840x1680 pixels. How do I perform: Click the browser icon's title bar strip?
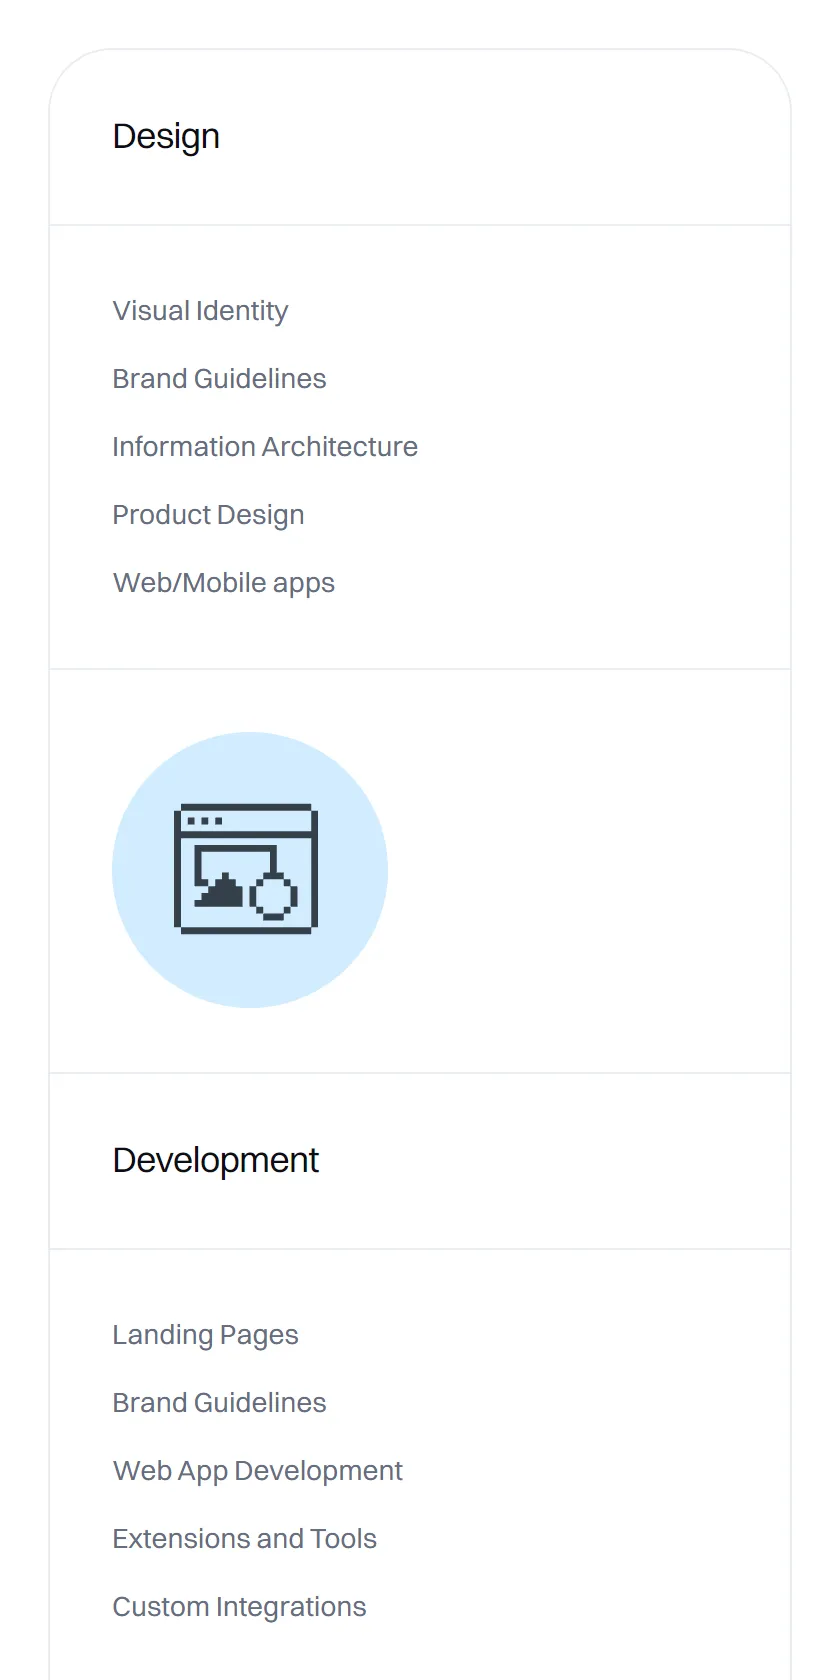[246, 821]
